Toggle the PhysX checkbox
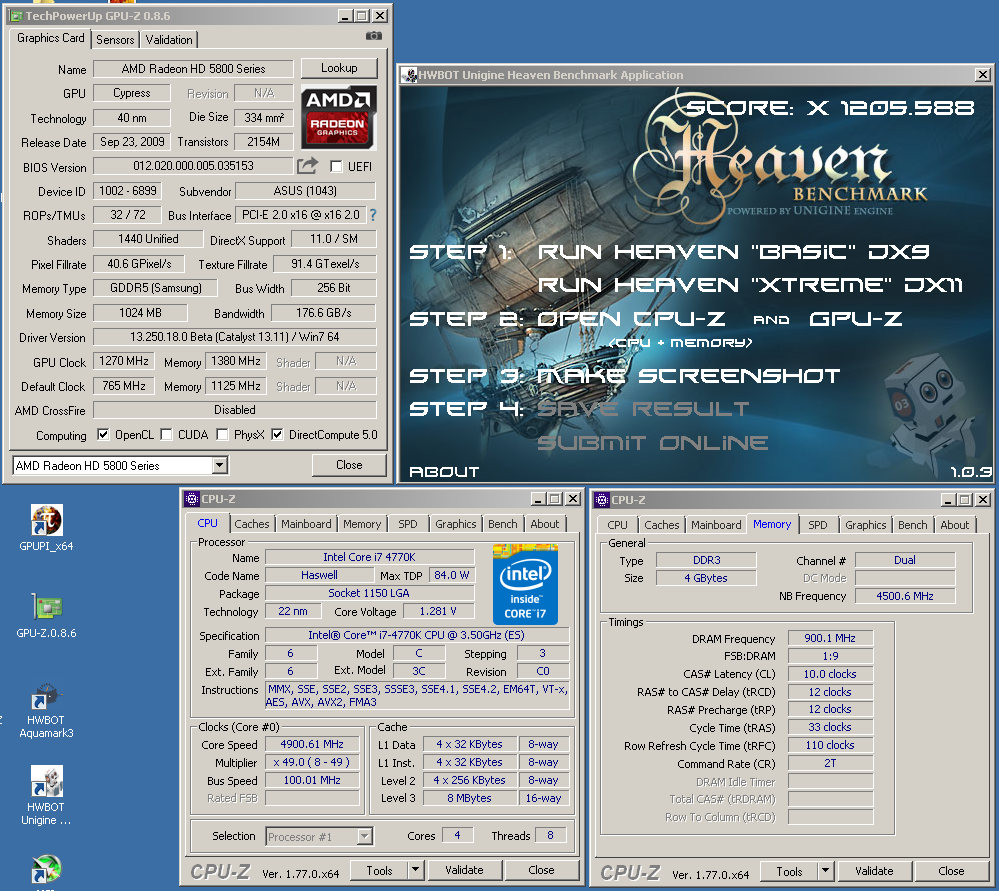 click(222, 435)
